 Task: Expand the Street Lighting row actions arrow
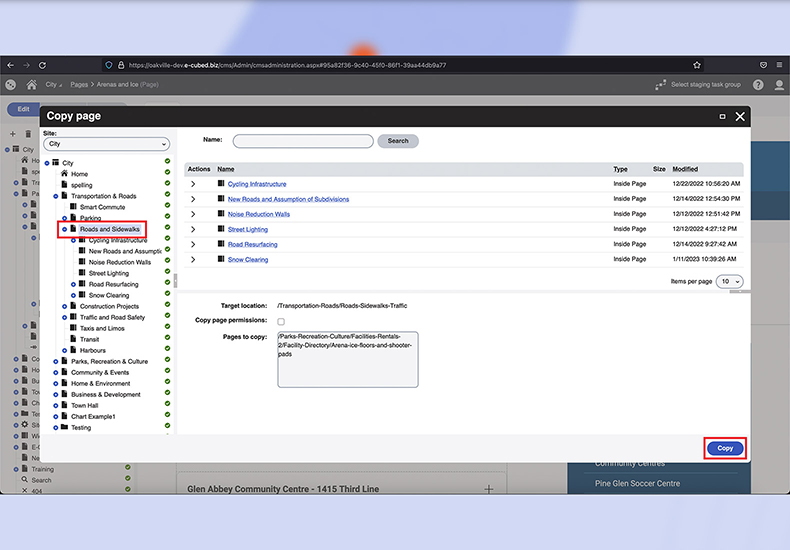pyautogui.click(x=193, y=229)
